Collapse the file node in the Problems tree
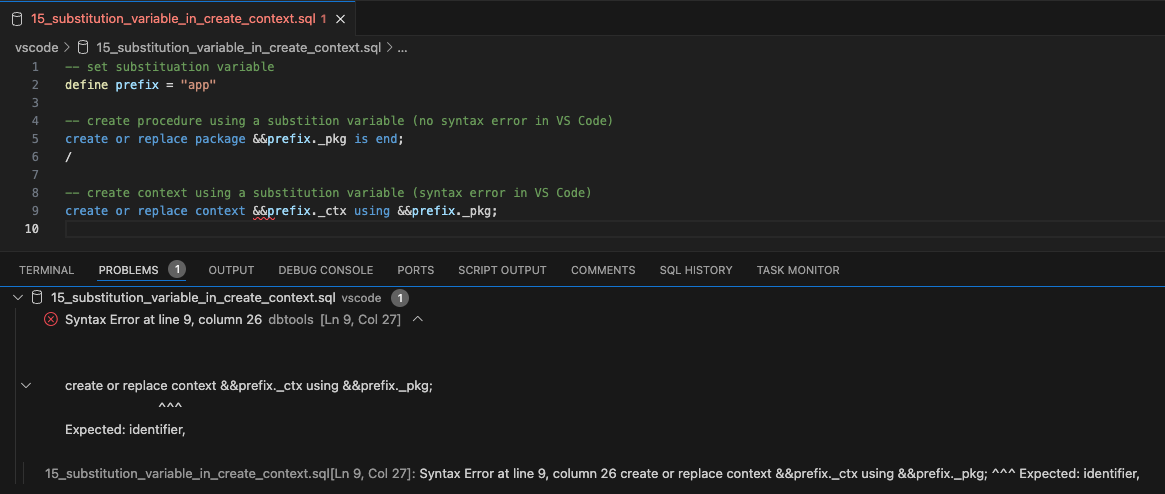1165x494 pixels. [x=18, y=298]
